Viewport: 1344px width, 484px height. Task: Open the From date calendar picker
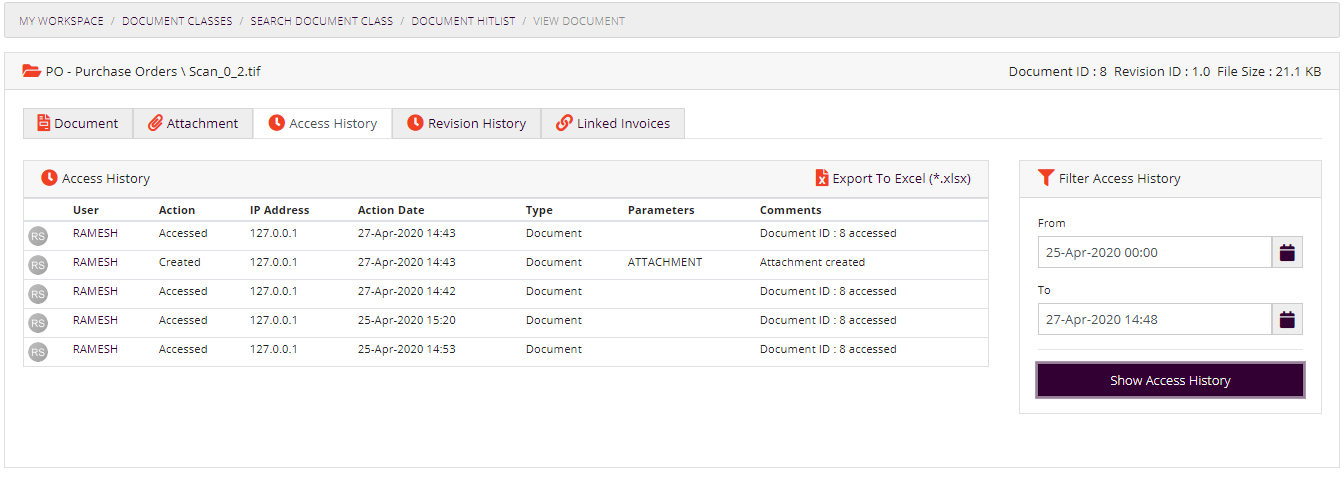click(x=1287, y=252)
